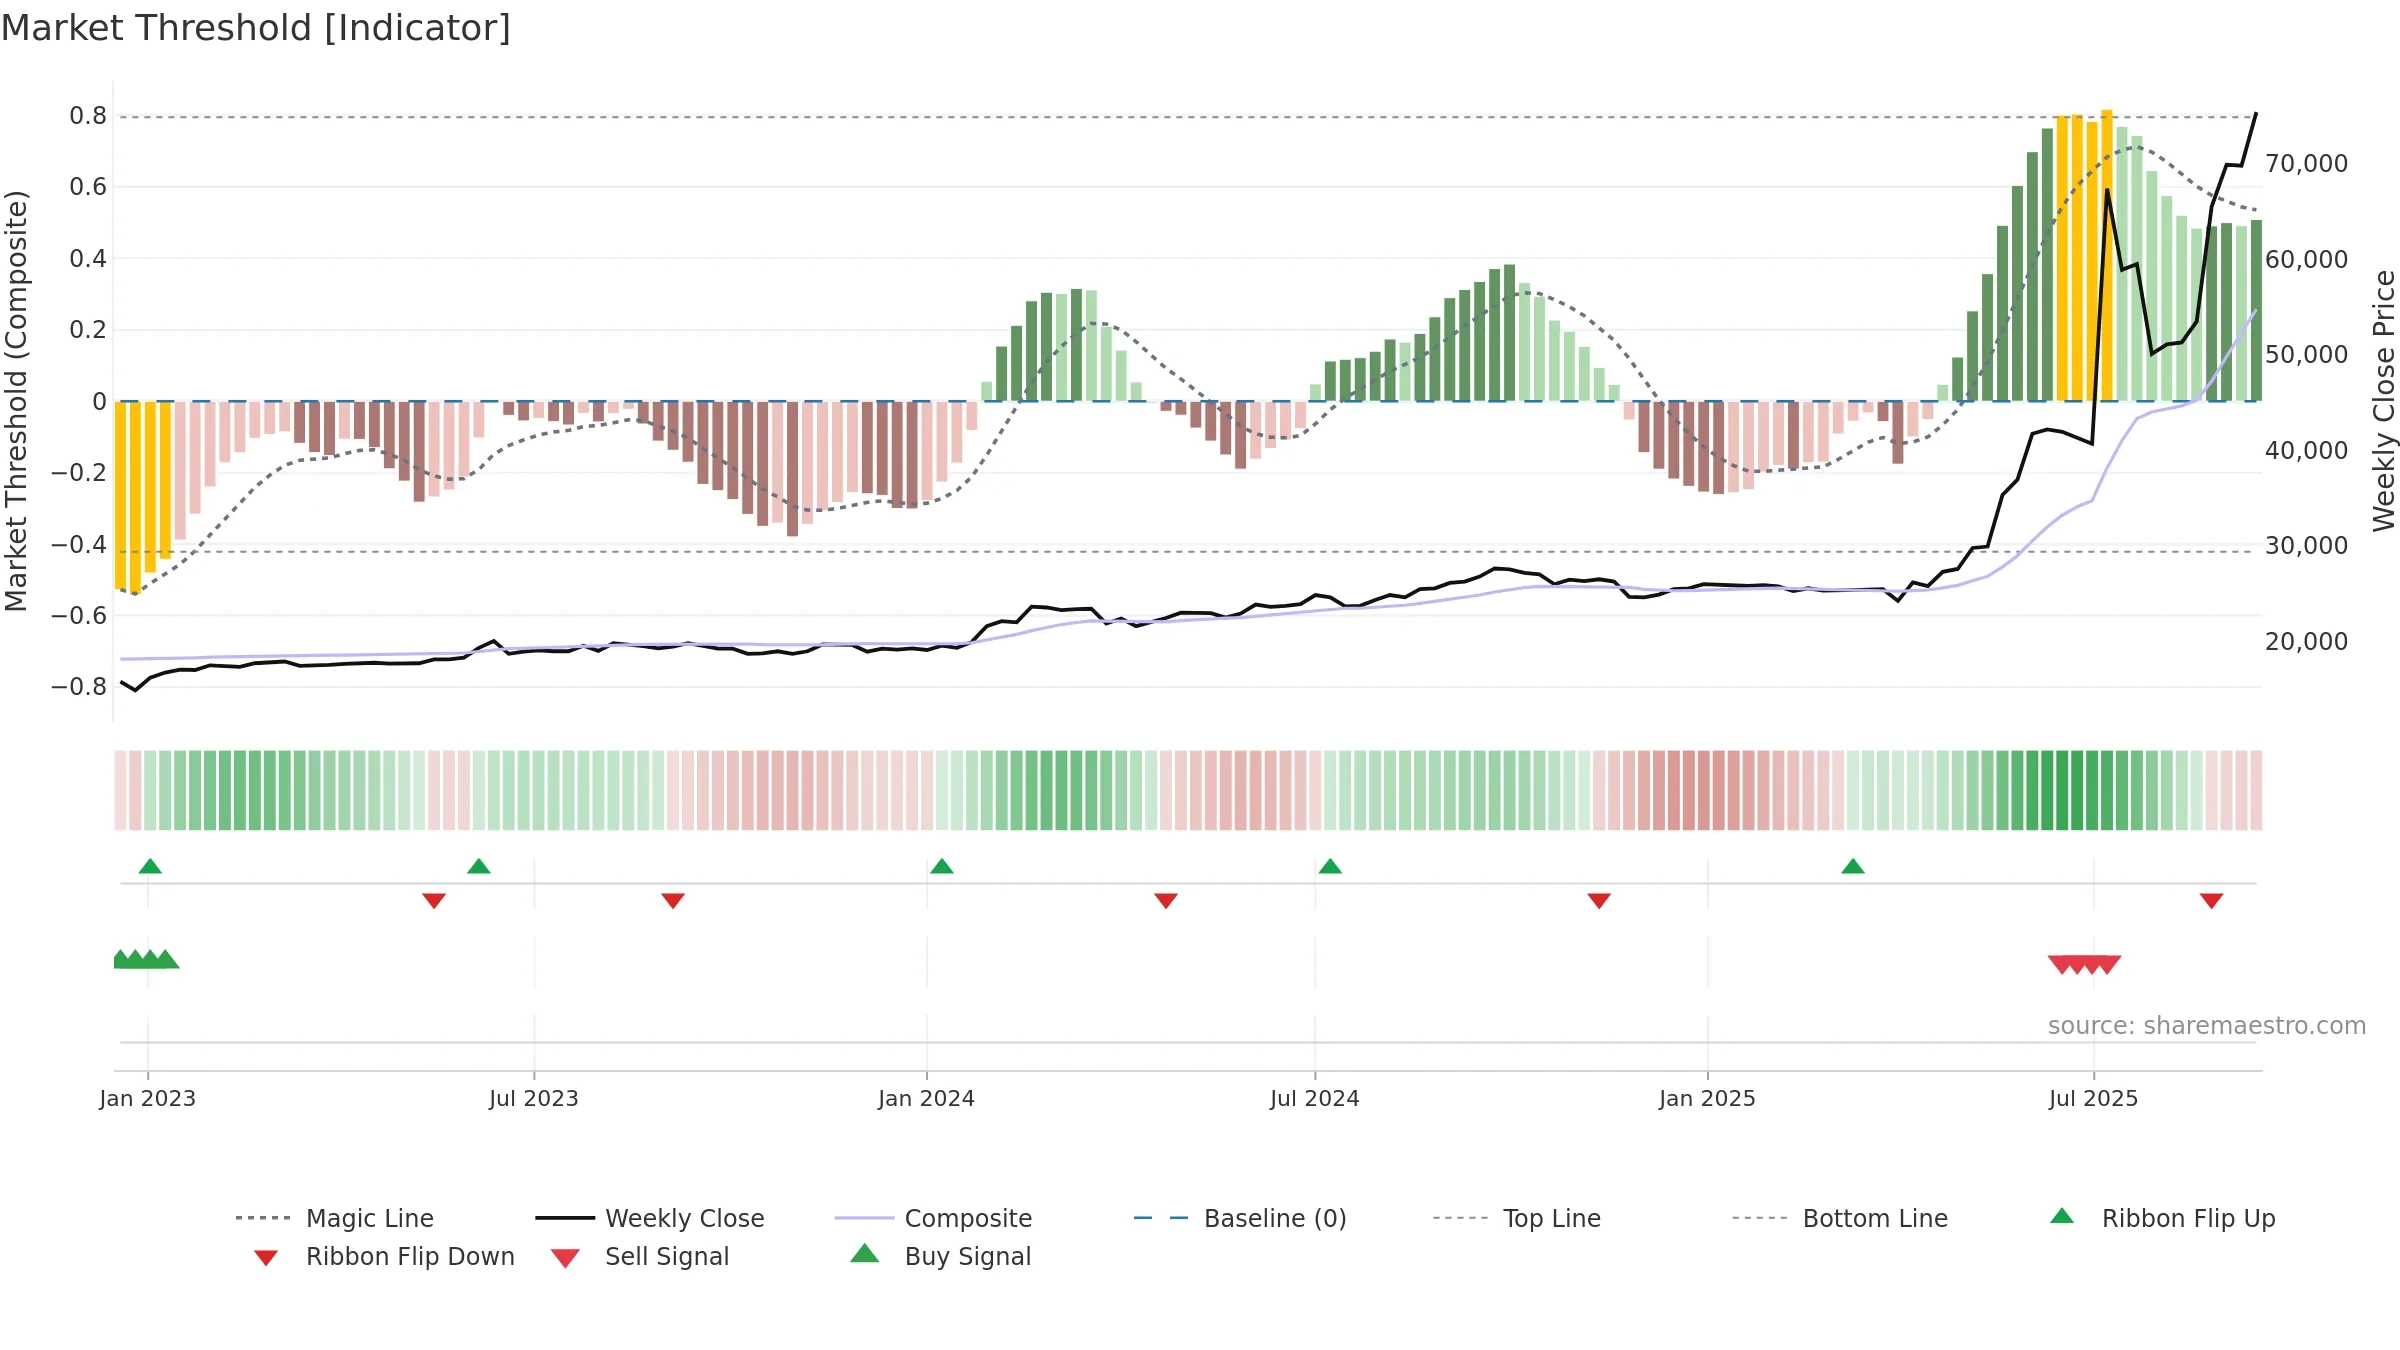Image resolution: width=2400 pixels, height=1350 pixels.
Task: Click the −0.4 composite axis tick
Action: pyautogui.click(x=79, y=545)
